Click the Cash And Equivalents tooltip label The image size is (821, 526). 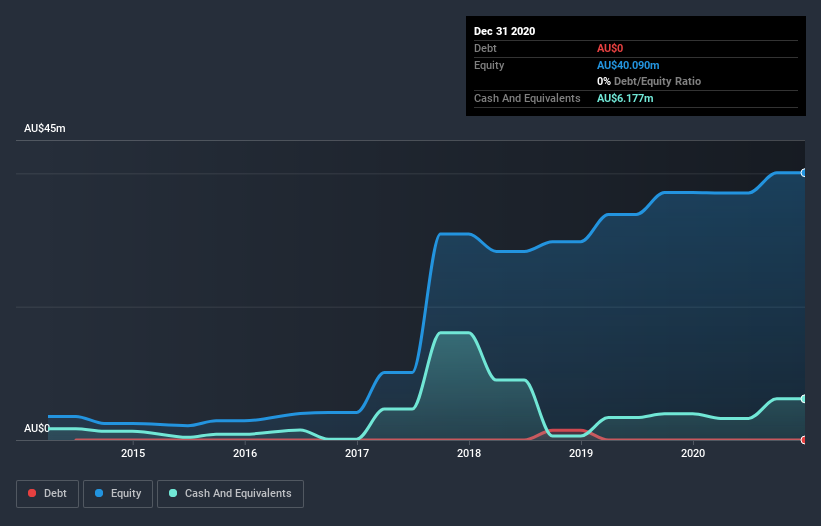click(x=527, y=98)
